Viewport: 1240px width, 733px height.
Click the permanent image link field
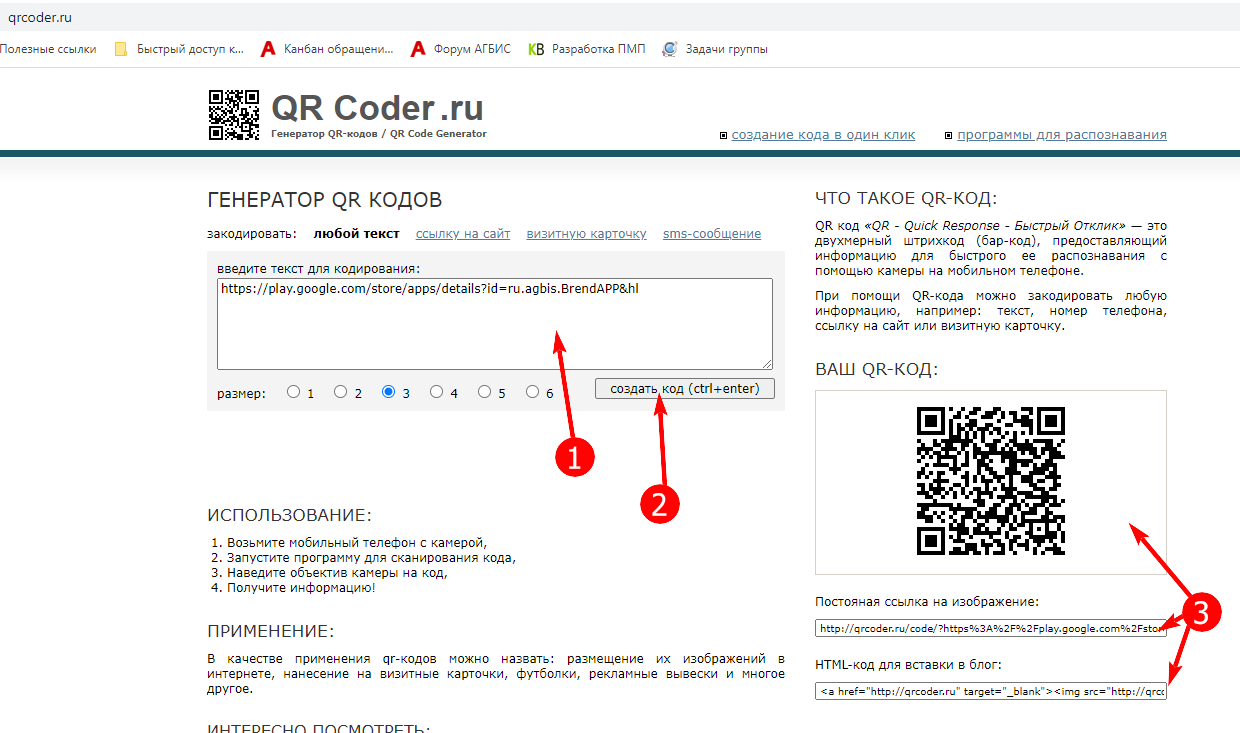click(991, 628)
